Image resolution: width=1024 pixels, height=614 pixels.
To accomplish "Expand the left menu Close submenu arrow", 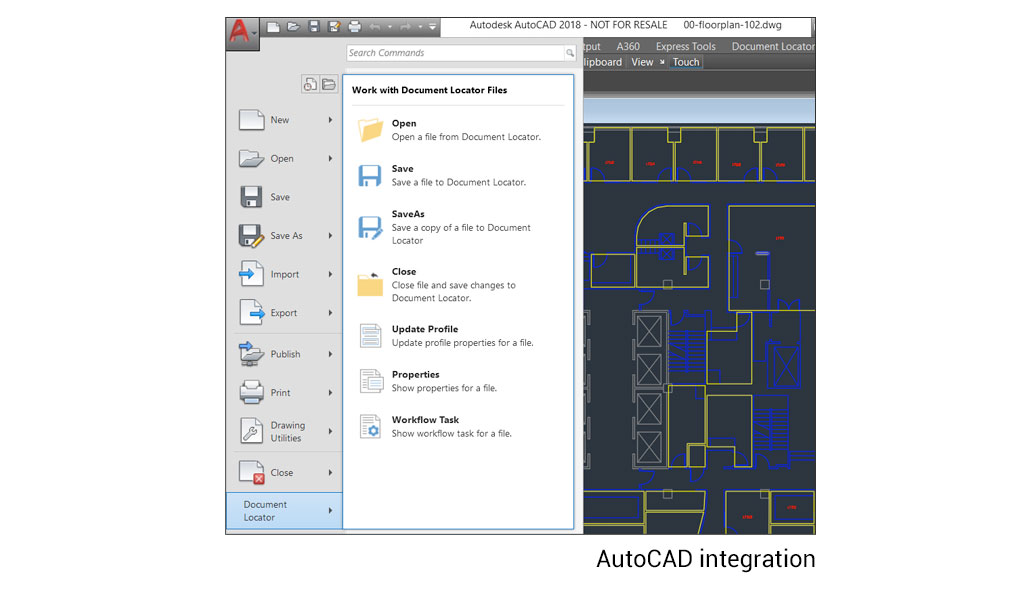I will point(330,473).
